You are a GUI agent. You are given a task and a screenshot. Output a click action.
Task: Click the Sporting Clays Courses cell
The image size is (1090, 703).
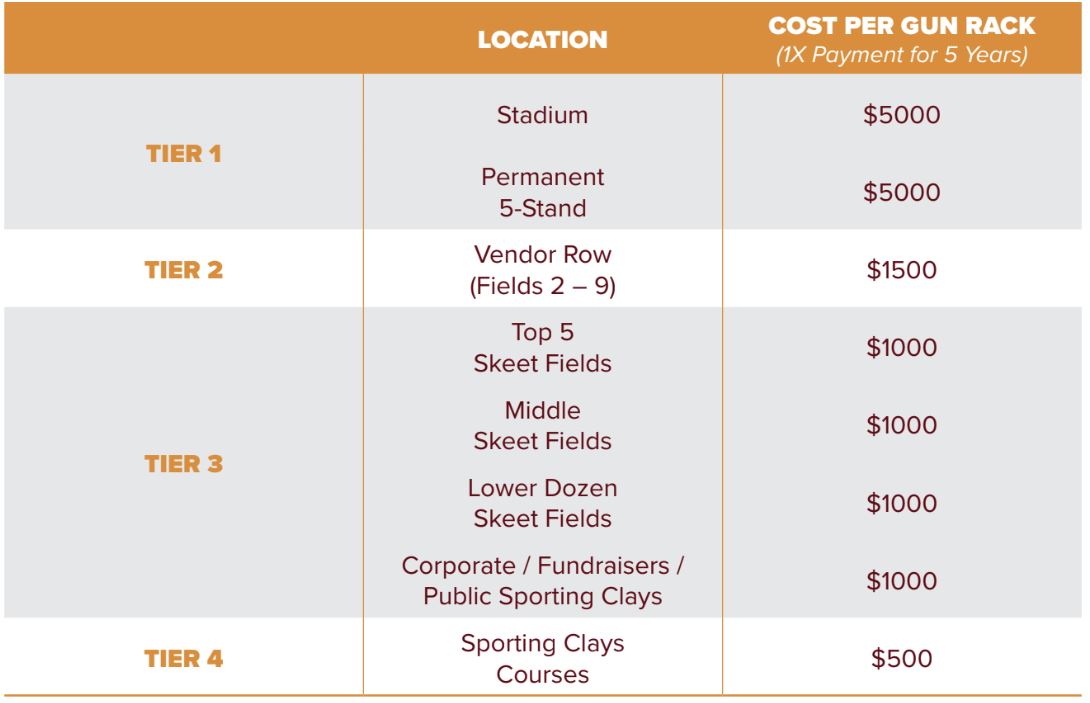click(542, 659)
